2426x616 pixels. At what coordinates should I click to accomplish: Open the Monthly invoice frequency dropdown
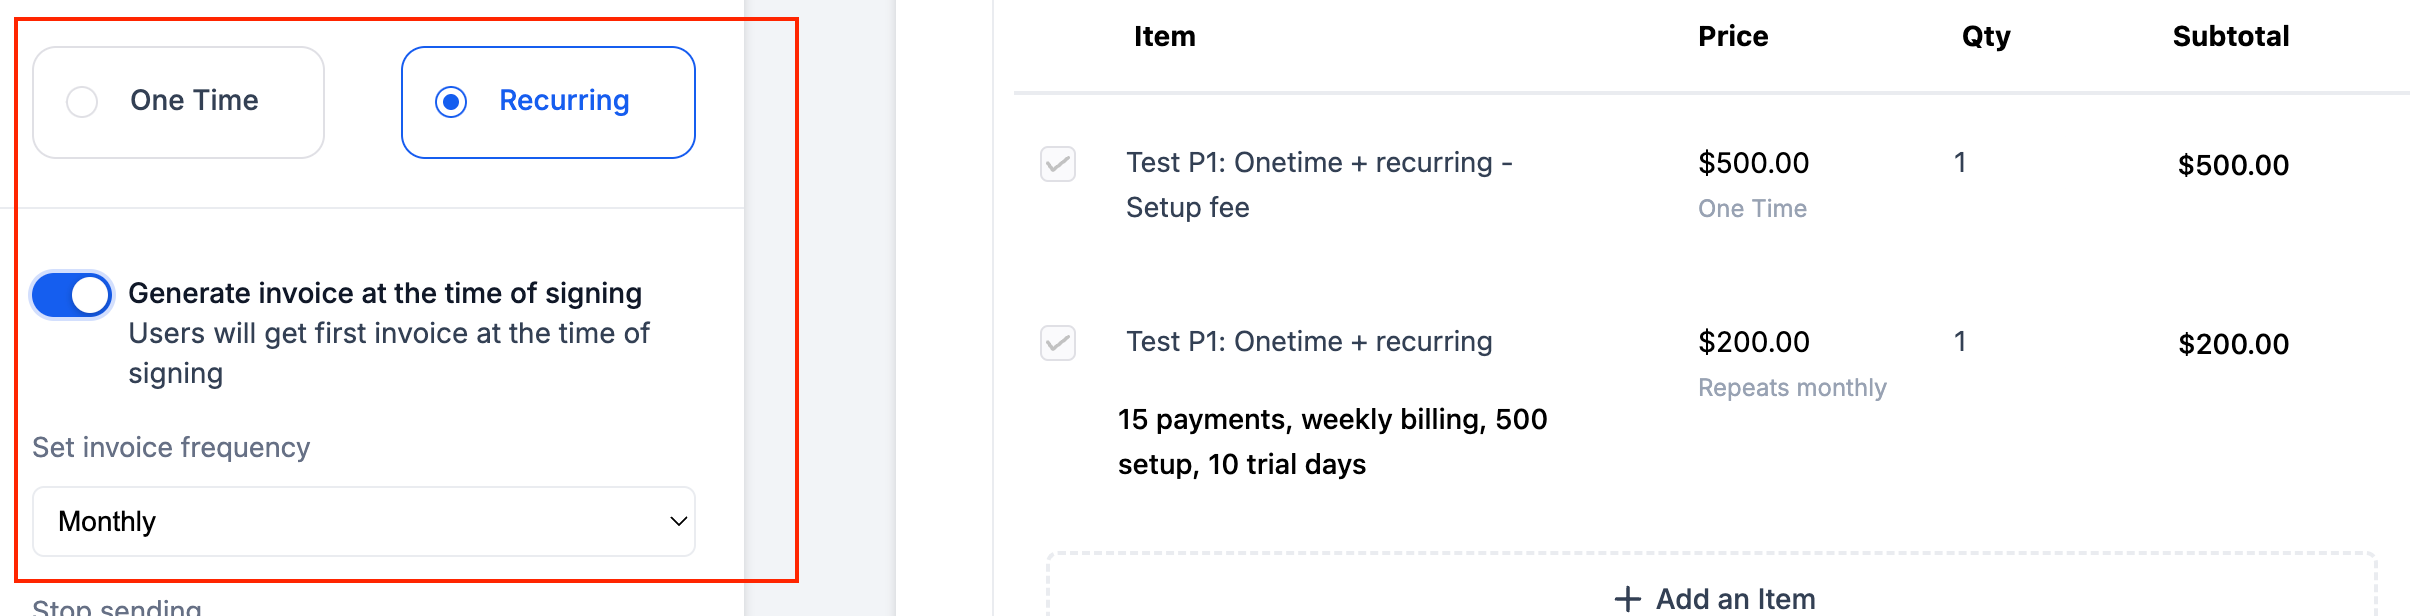coord(363,521)
